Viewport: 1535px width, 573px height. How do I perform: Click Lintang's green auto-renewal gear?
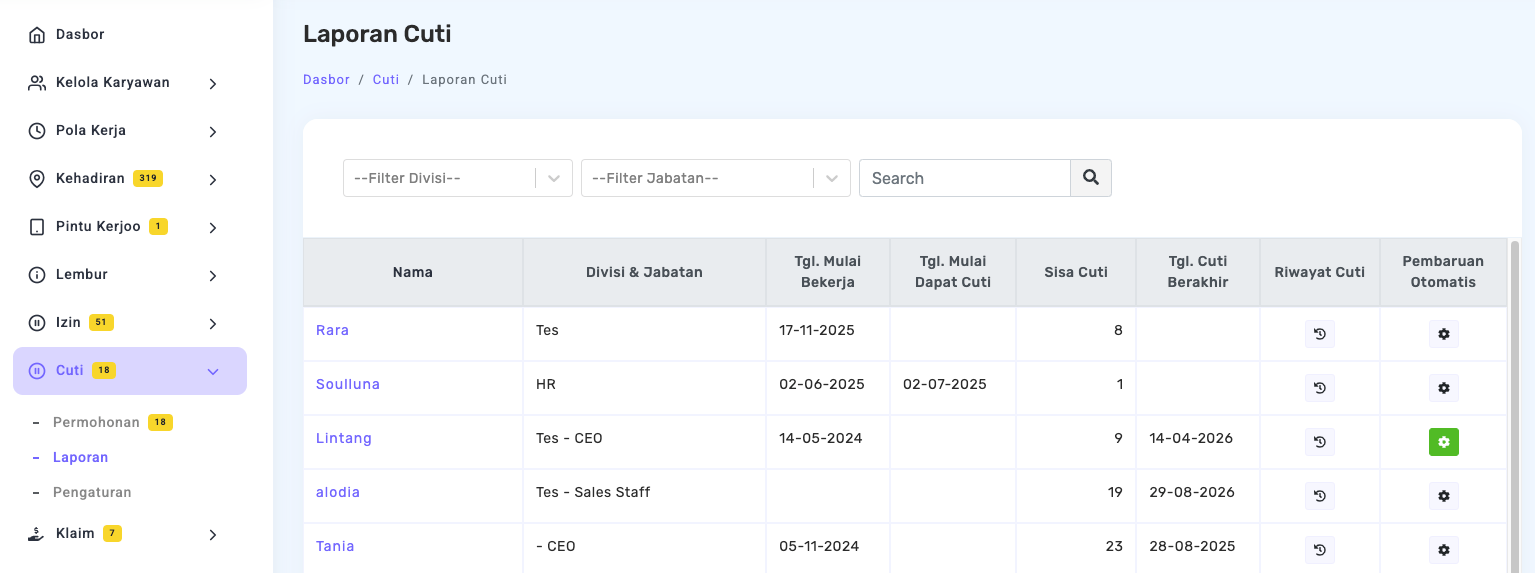pyautogui.click(x=1444, y=442)
